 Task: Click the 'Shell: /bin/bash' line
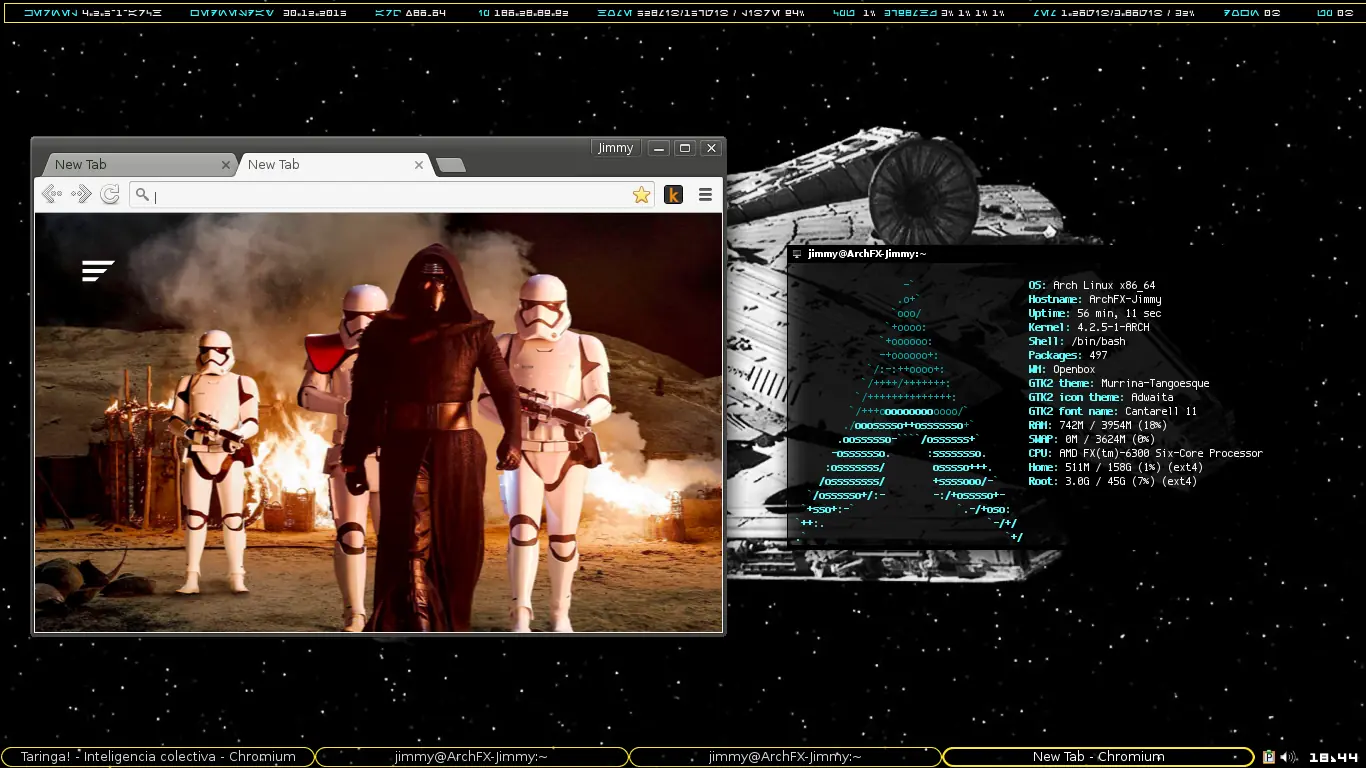[1077, 342]
